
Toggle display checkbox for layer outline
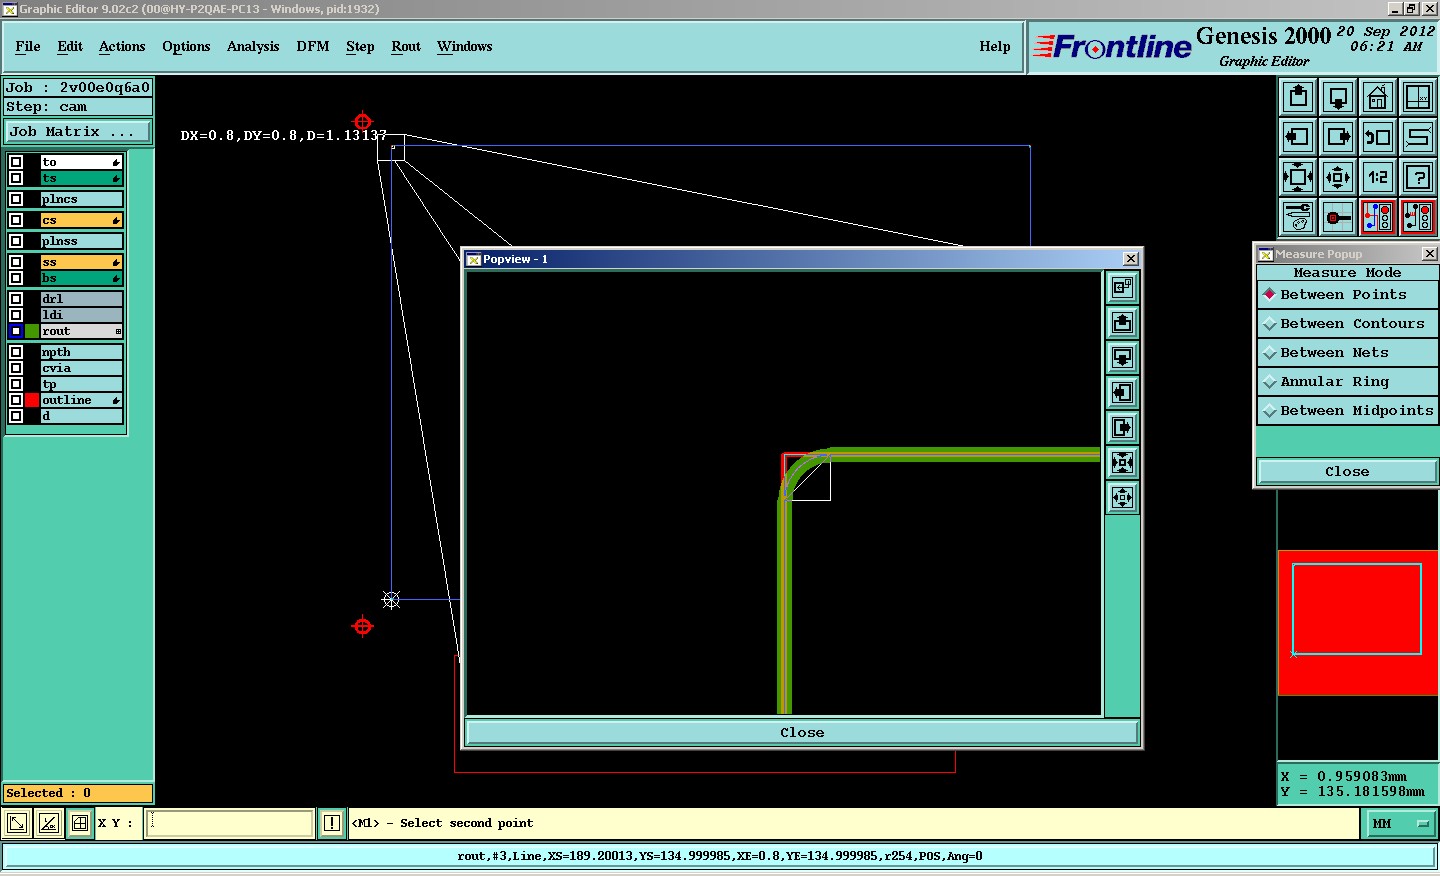16,400
